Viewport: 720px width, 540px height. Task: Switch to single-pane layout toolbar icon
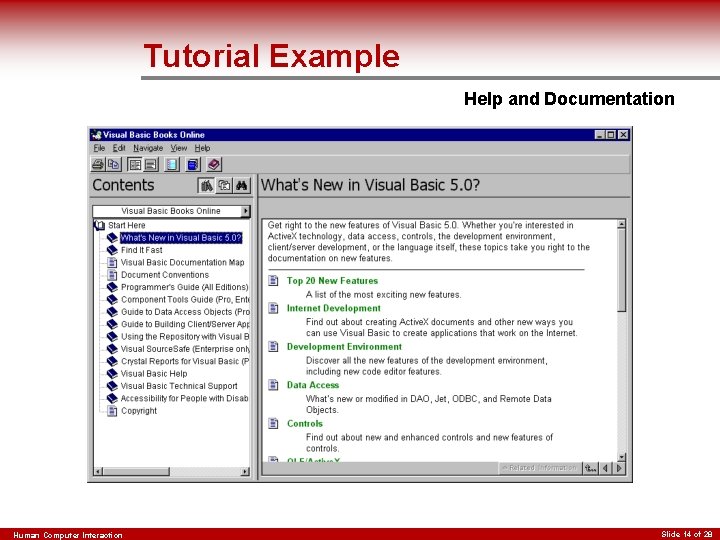[151, 164]
